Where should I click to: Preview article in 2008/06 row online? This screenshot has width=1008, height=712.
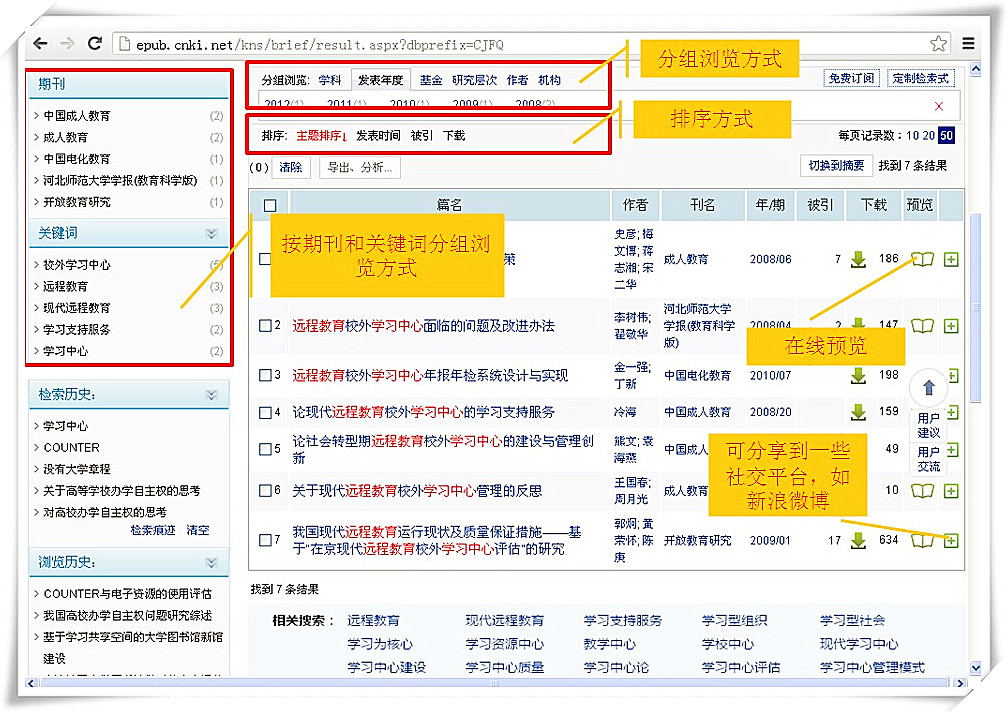922,260
